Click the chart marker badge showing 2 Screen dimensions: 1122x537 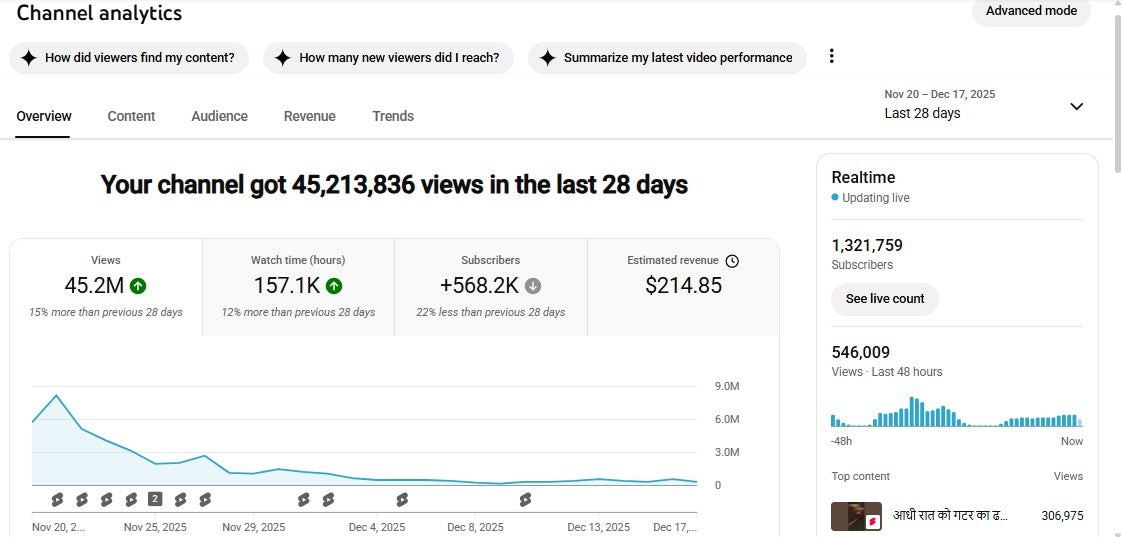pyautogui.click(x=155, y=499)
